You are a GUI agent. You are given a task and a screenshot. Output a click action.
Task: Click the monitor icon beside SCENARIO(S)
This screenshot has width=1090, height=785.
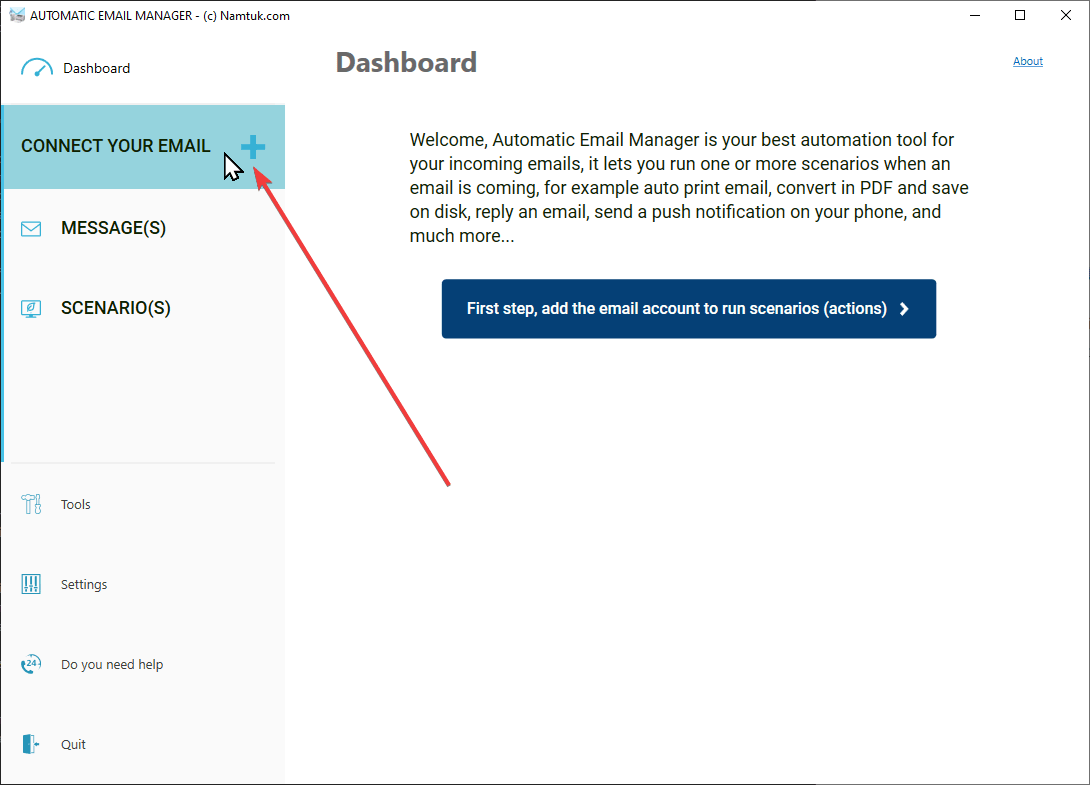pyautogui.click(x=31, y=309)
